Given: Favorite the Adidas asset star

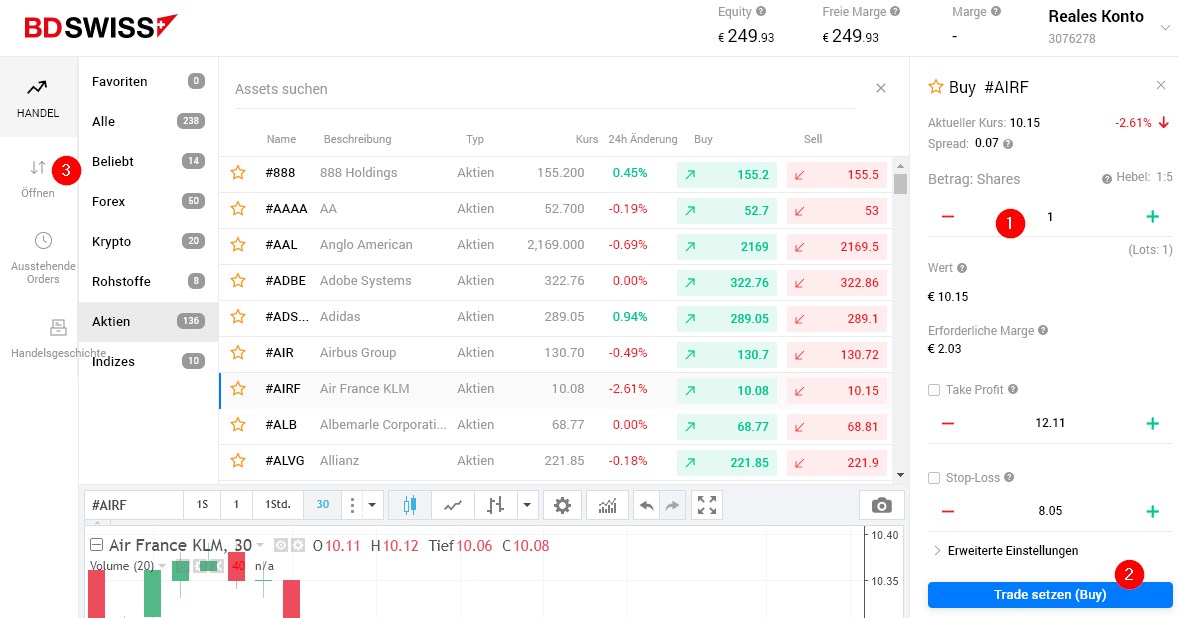Looking at the screenshot, I should tap(238, 317).
